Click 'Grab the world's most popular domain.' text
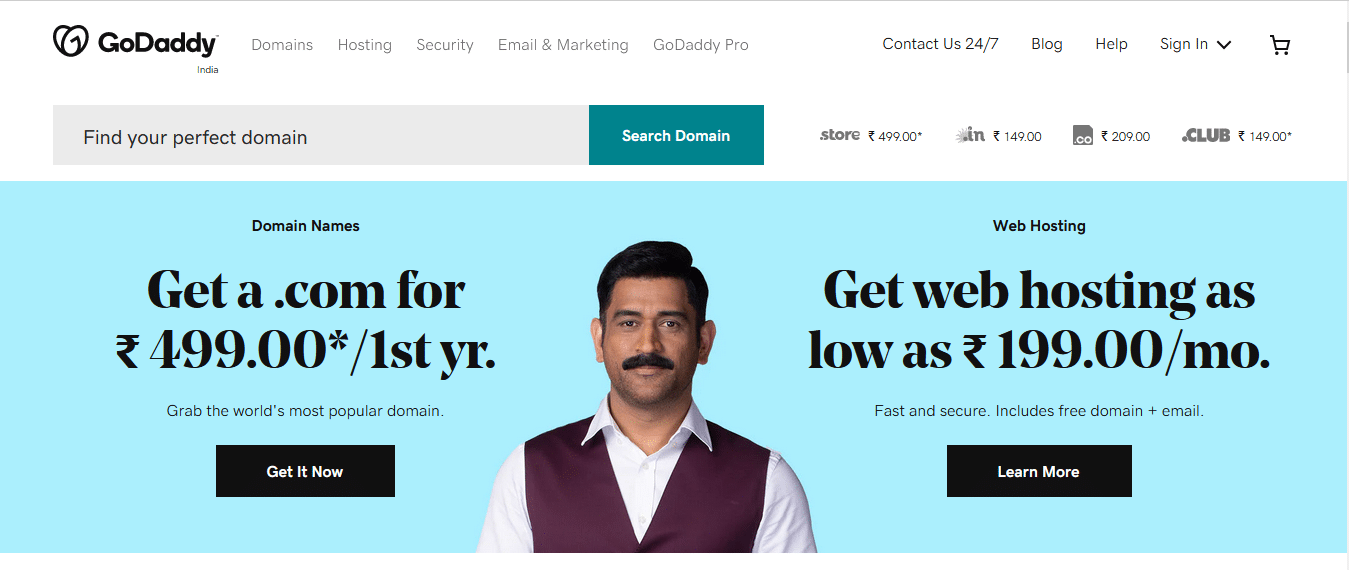This screenshot has height=570, width=1349. (x=305, y=411)
